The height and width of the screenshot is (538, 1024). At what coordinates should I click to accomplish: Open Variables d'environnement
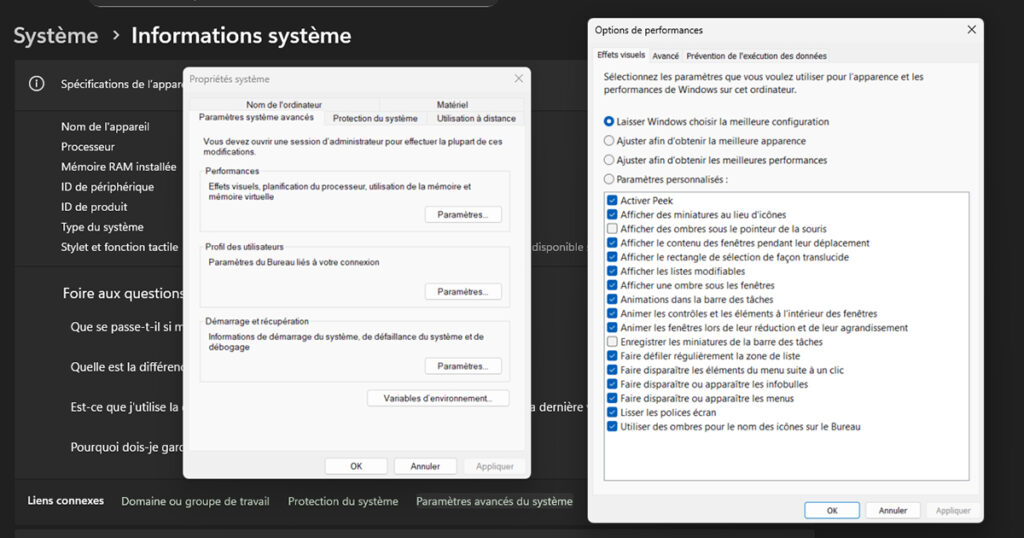[438, 398]
